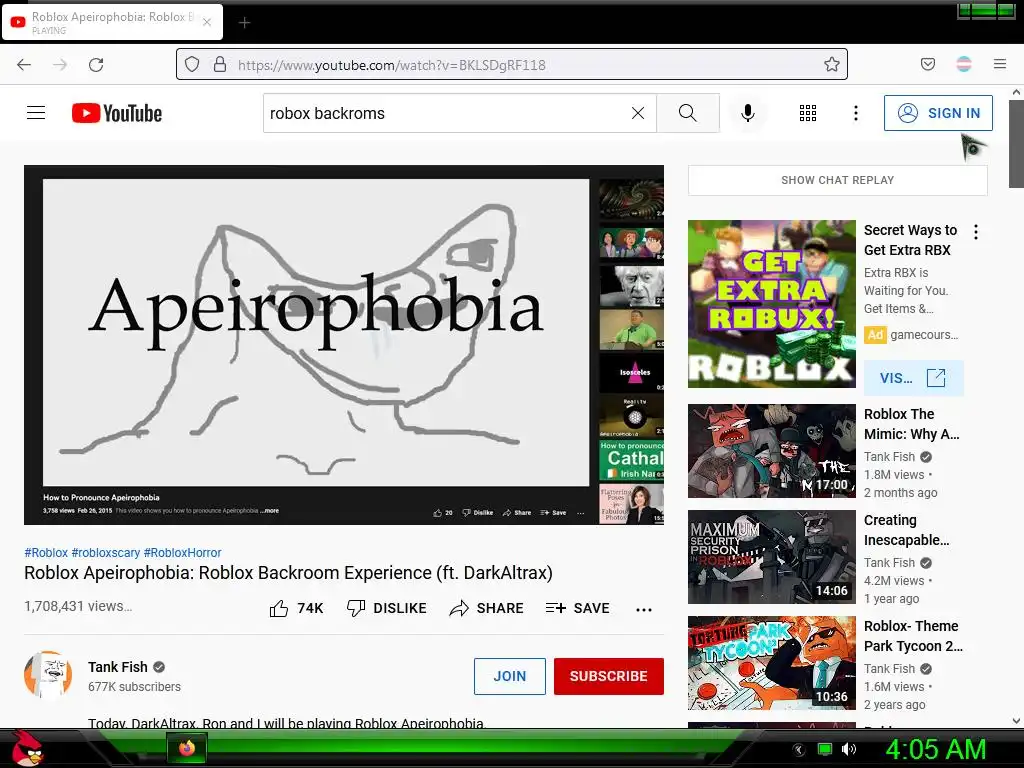
Task: Expand the hidden tray icons arrow
Action: [799, 749]
